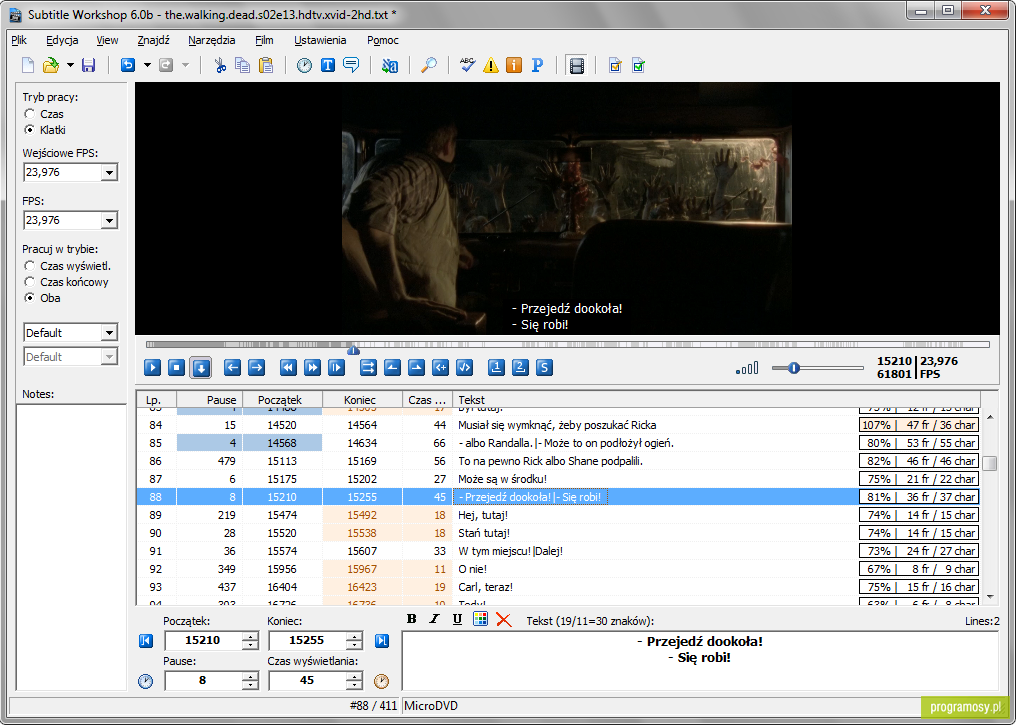Open the Ustawienia menu

pyautogui.click(x=320, y=40)
